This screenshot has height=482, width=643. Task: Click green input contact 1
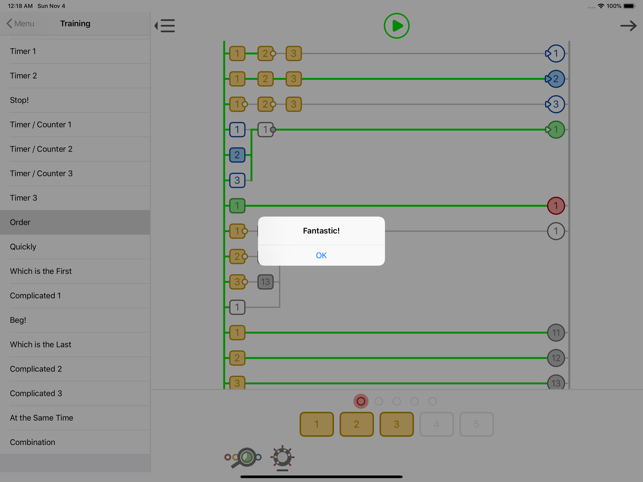click(x=237, y=206)
